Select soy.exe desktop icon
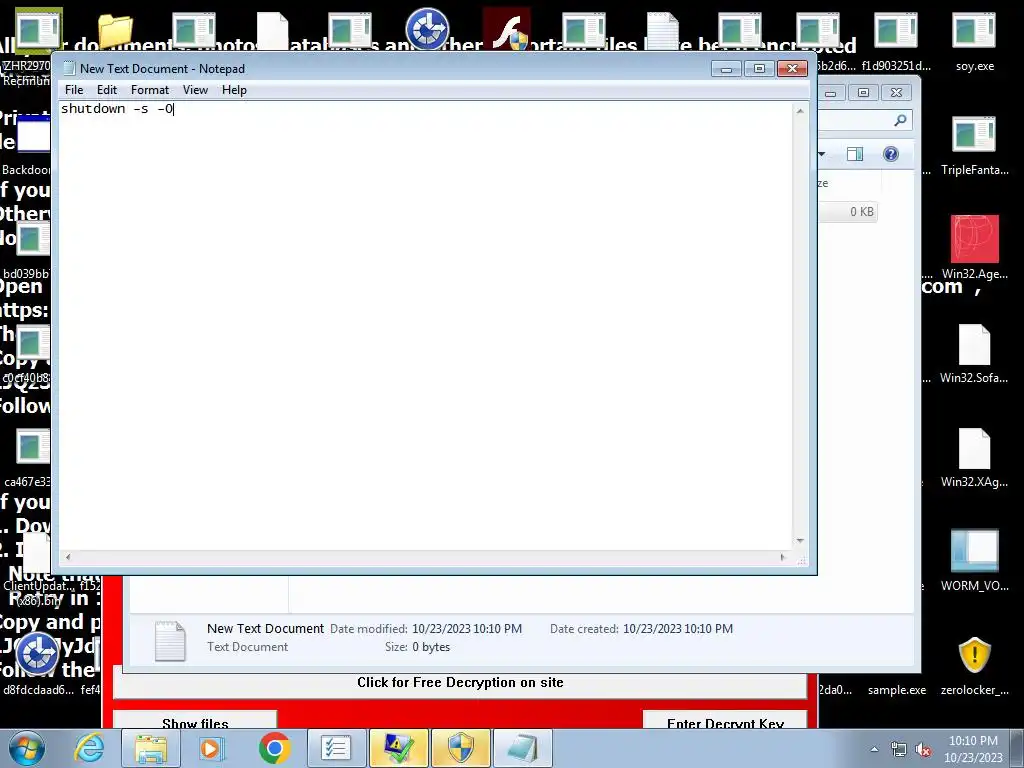 pos(974,40)
